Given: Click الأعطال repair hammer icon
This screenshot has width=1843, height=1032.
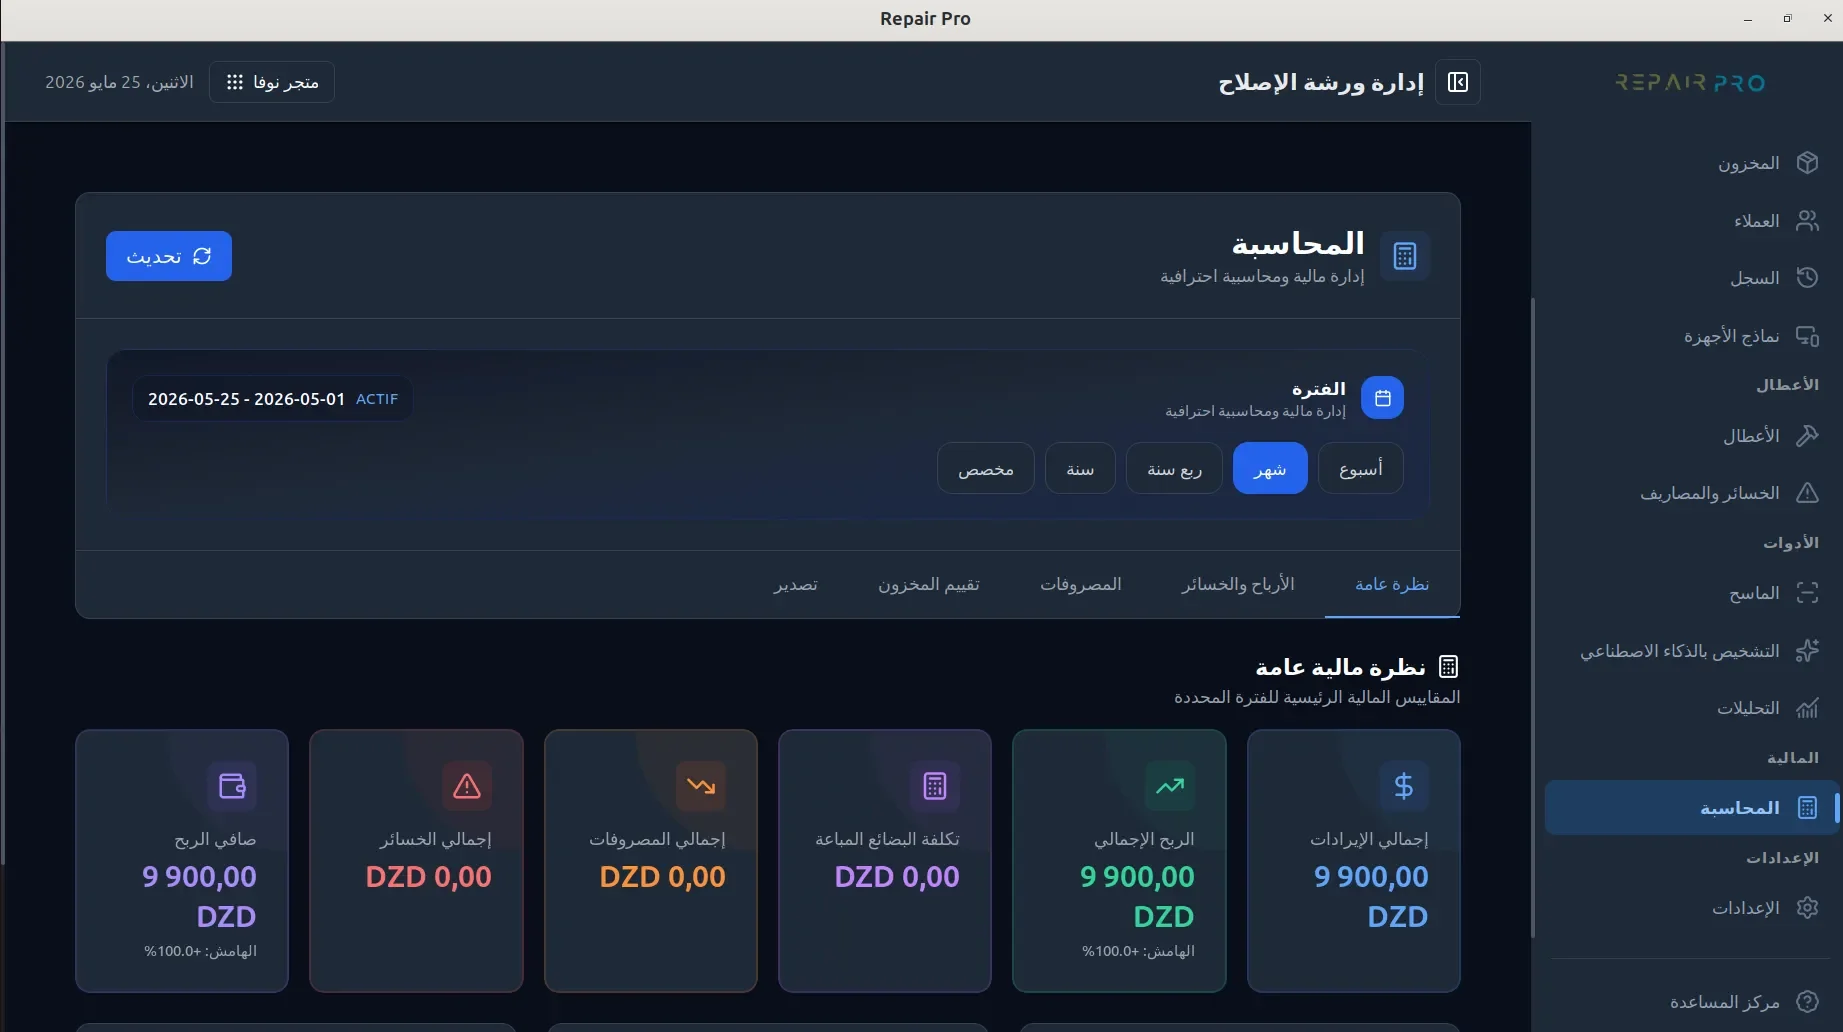Looking at the screenshot, I should click(1807, 436).
